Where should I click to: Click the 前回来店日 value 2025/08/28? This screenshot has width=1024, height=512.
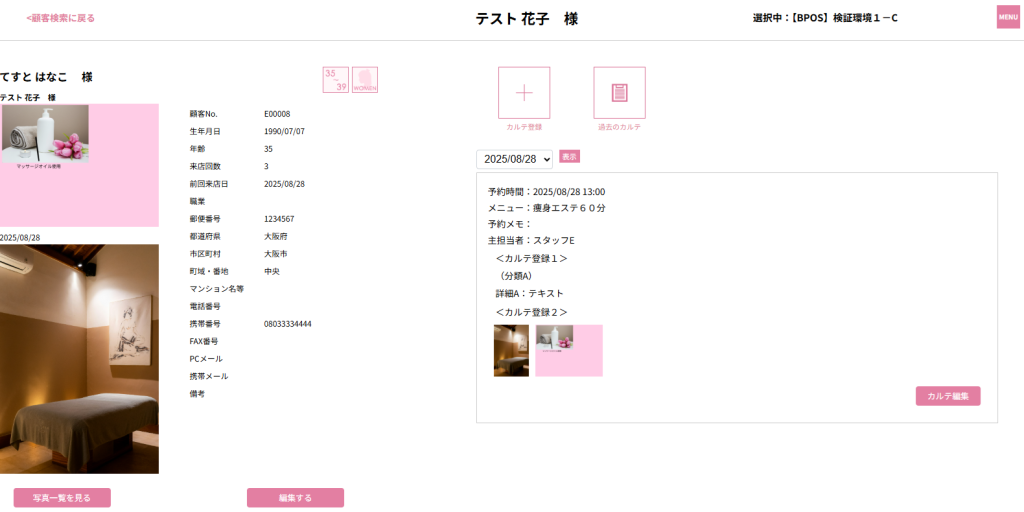click(284, 184)
